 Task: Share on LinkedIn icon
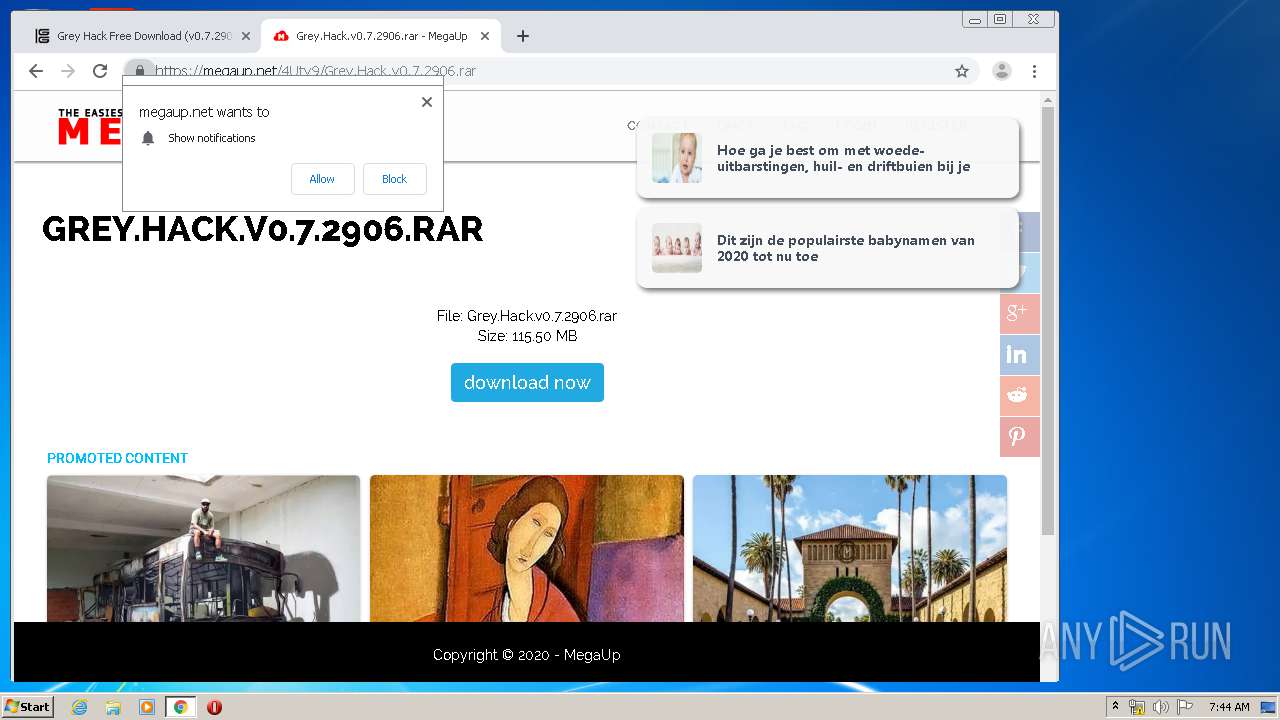(1018, 355)
